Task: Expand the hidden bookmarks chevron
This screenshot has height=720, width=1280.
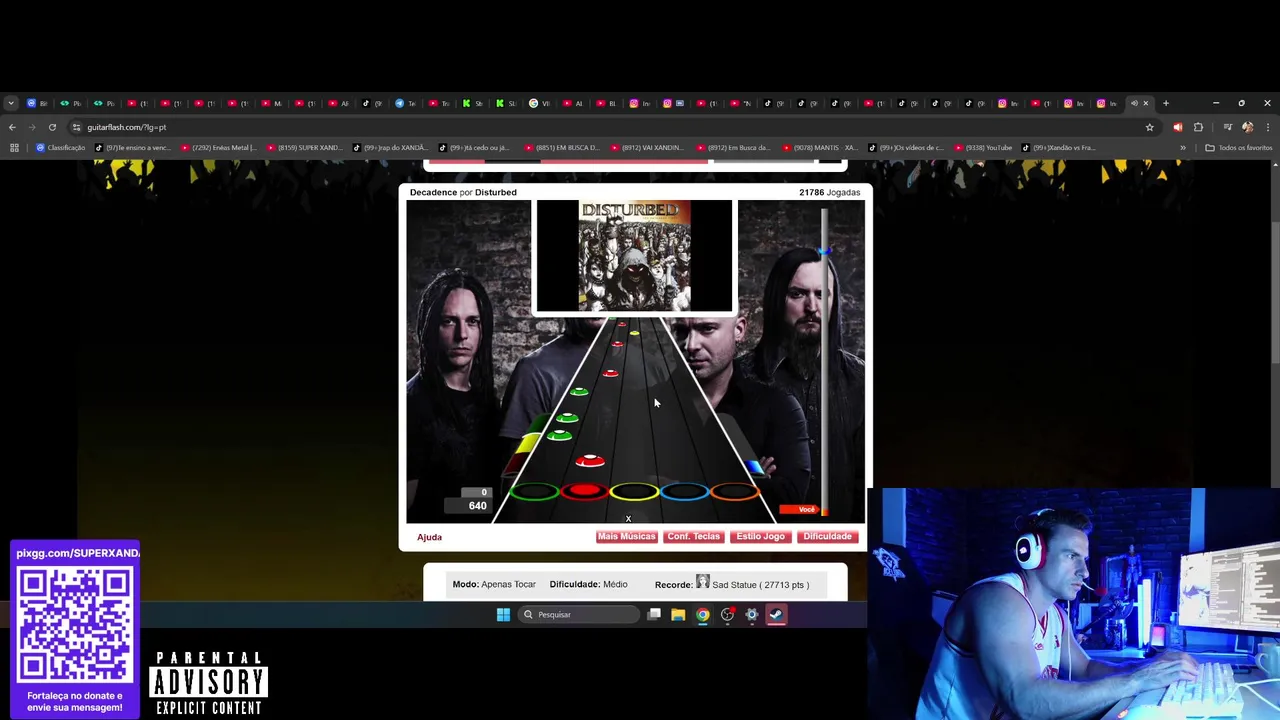Action: point(1182,148)
